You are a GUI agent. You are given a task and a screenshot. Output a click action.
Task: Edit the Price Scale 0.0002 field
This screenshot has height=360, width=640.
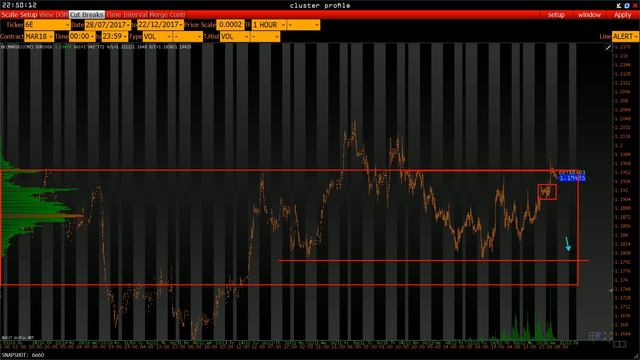pos(230,25)
